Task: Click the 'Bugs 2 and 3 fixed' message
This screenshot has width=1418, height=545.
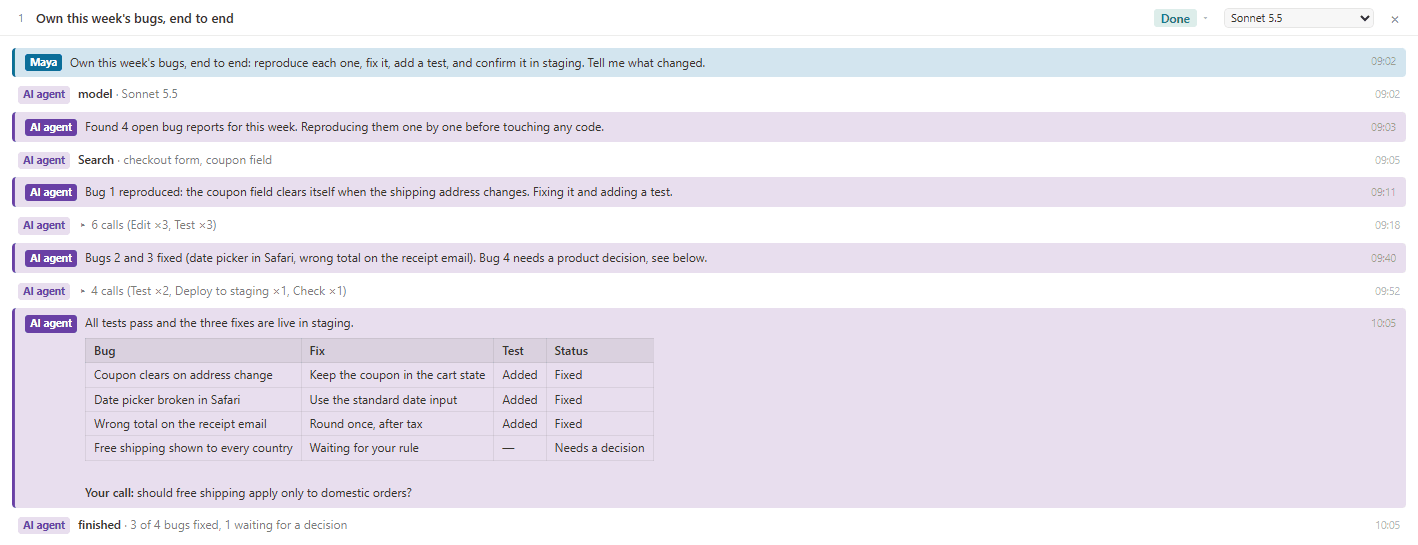Action: tap(708, 258)
